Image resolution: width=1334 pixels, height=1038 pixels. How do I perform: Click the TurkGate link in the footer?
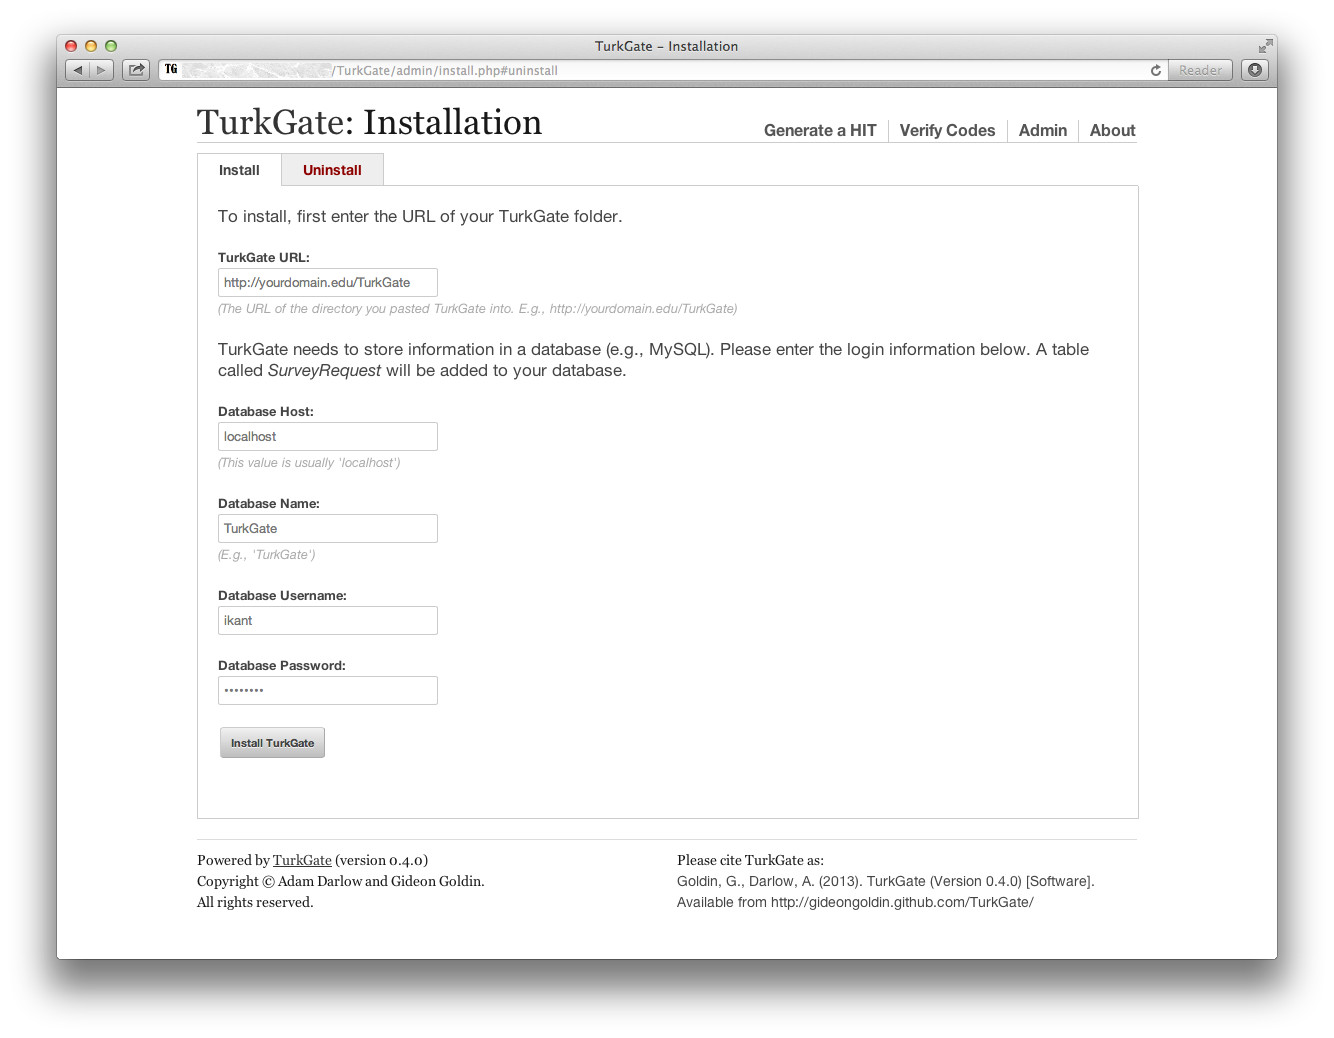point(302,860)
